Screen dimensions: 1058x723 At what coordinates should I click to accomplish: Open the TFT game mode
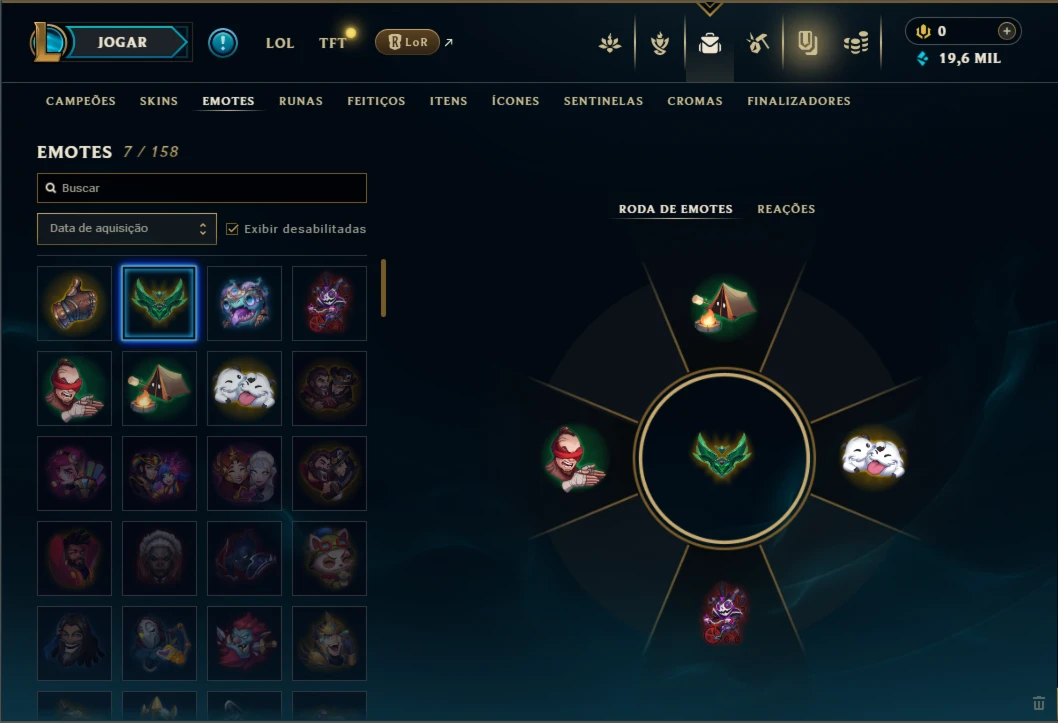coord(333,43)
